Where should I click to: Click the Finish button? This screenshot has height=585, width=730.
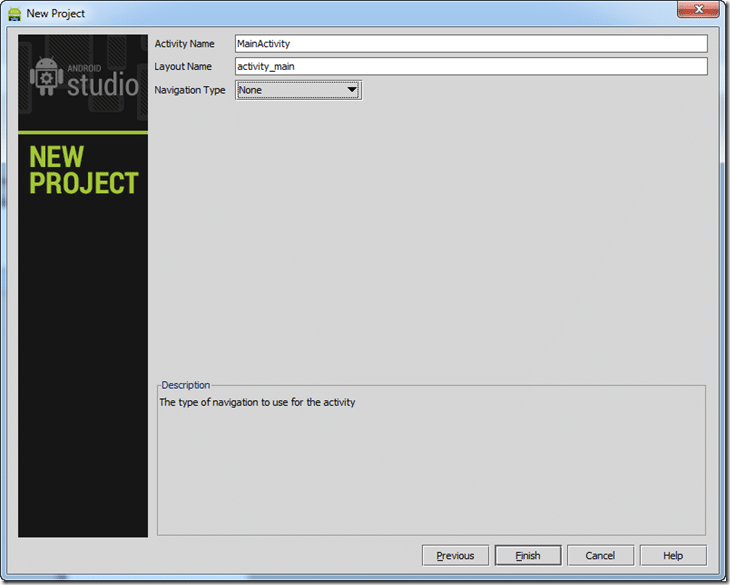528,555
